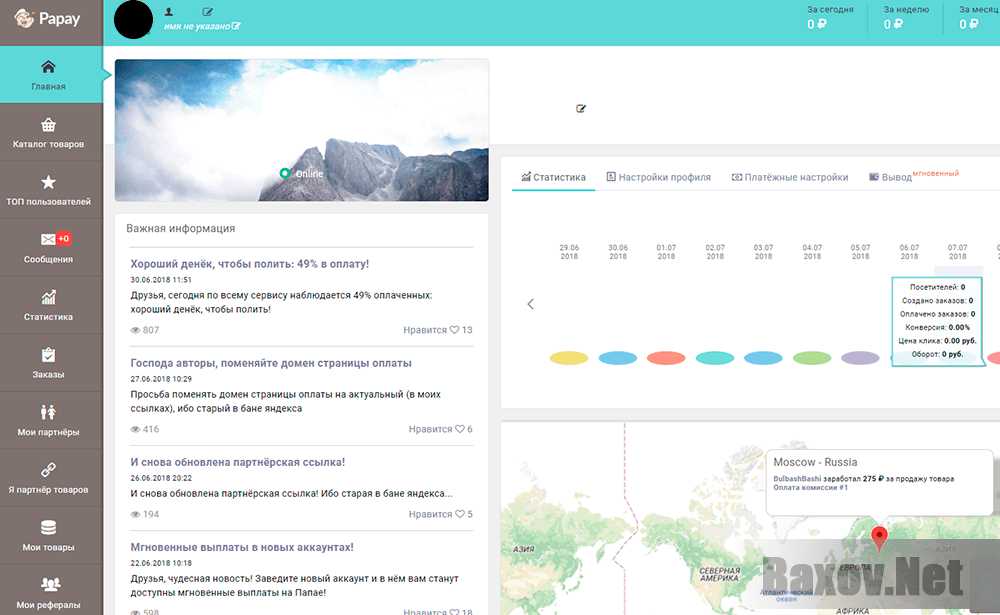Click the Я партнёр товаров link icon
The image size is (1000, 615).
pyautogui.click(x=48, y=470)
